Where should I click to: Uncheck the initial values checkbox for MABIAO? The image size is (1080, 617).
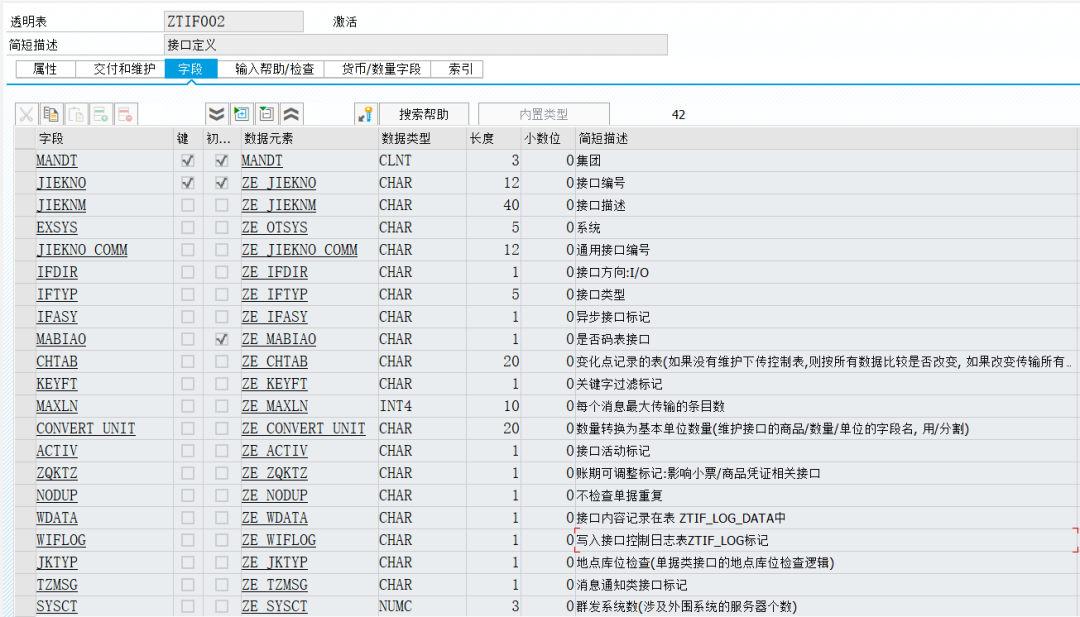(221, 339)
